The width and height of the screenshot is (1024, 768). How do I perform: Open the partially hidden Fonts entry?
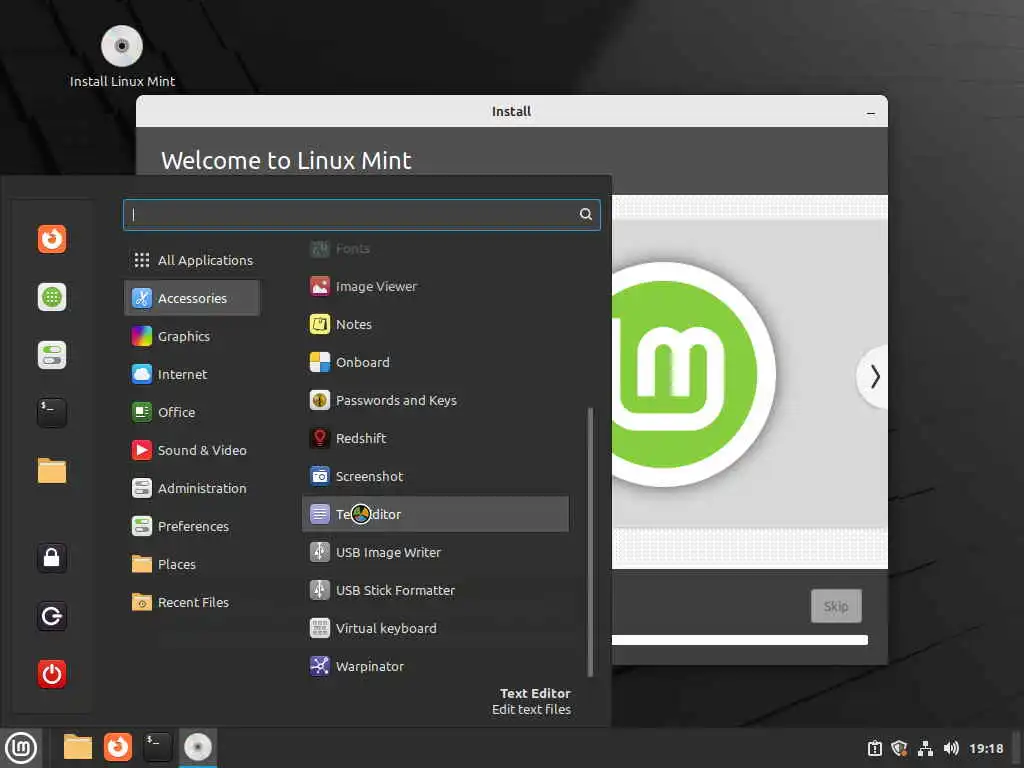(x=435, y=249)
